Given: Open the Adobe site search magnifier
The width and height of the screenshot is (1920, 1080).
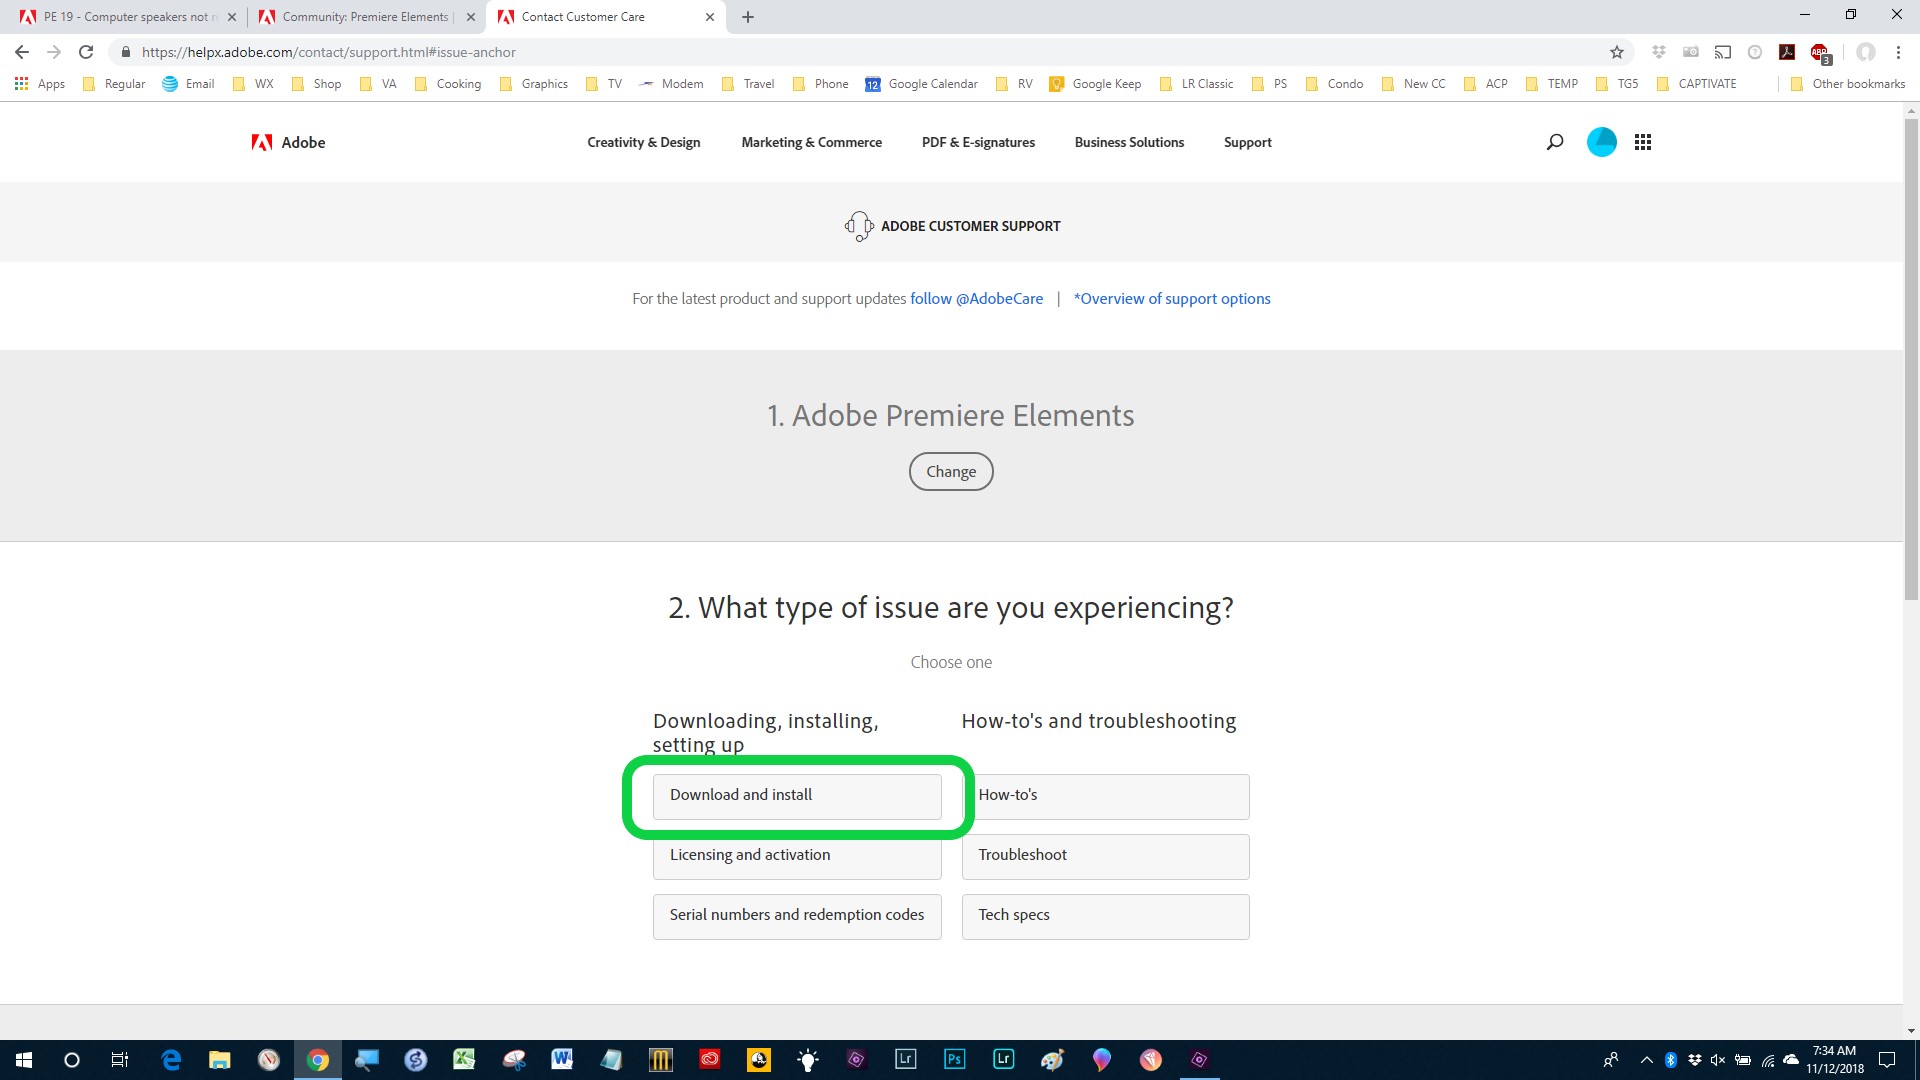Looking at the screenshot, I should [x=1555, y=142].
